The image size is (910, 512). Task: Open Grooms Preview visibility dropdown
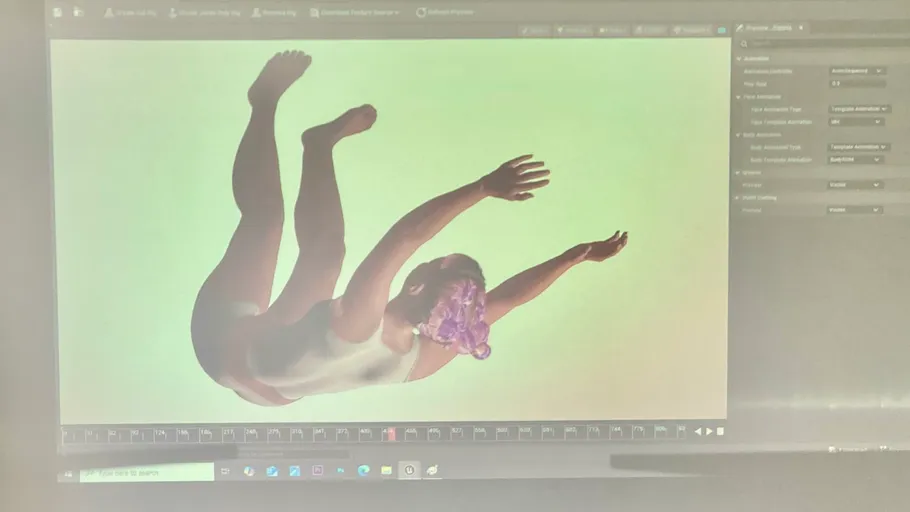(854, 185)
